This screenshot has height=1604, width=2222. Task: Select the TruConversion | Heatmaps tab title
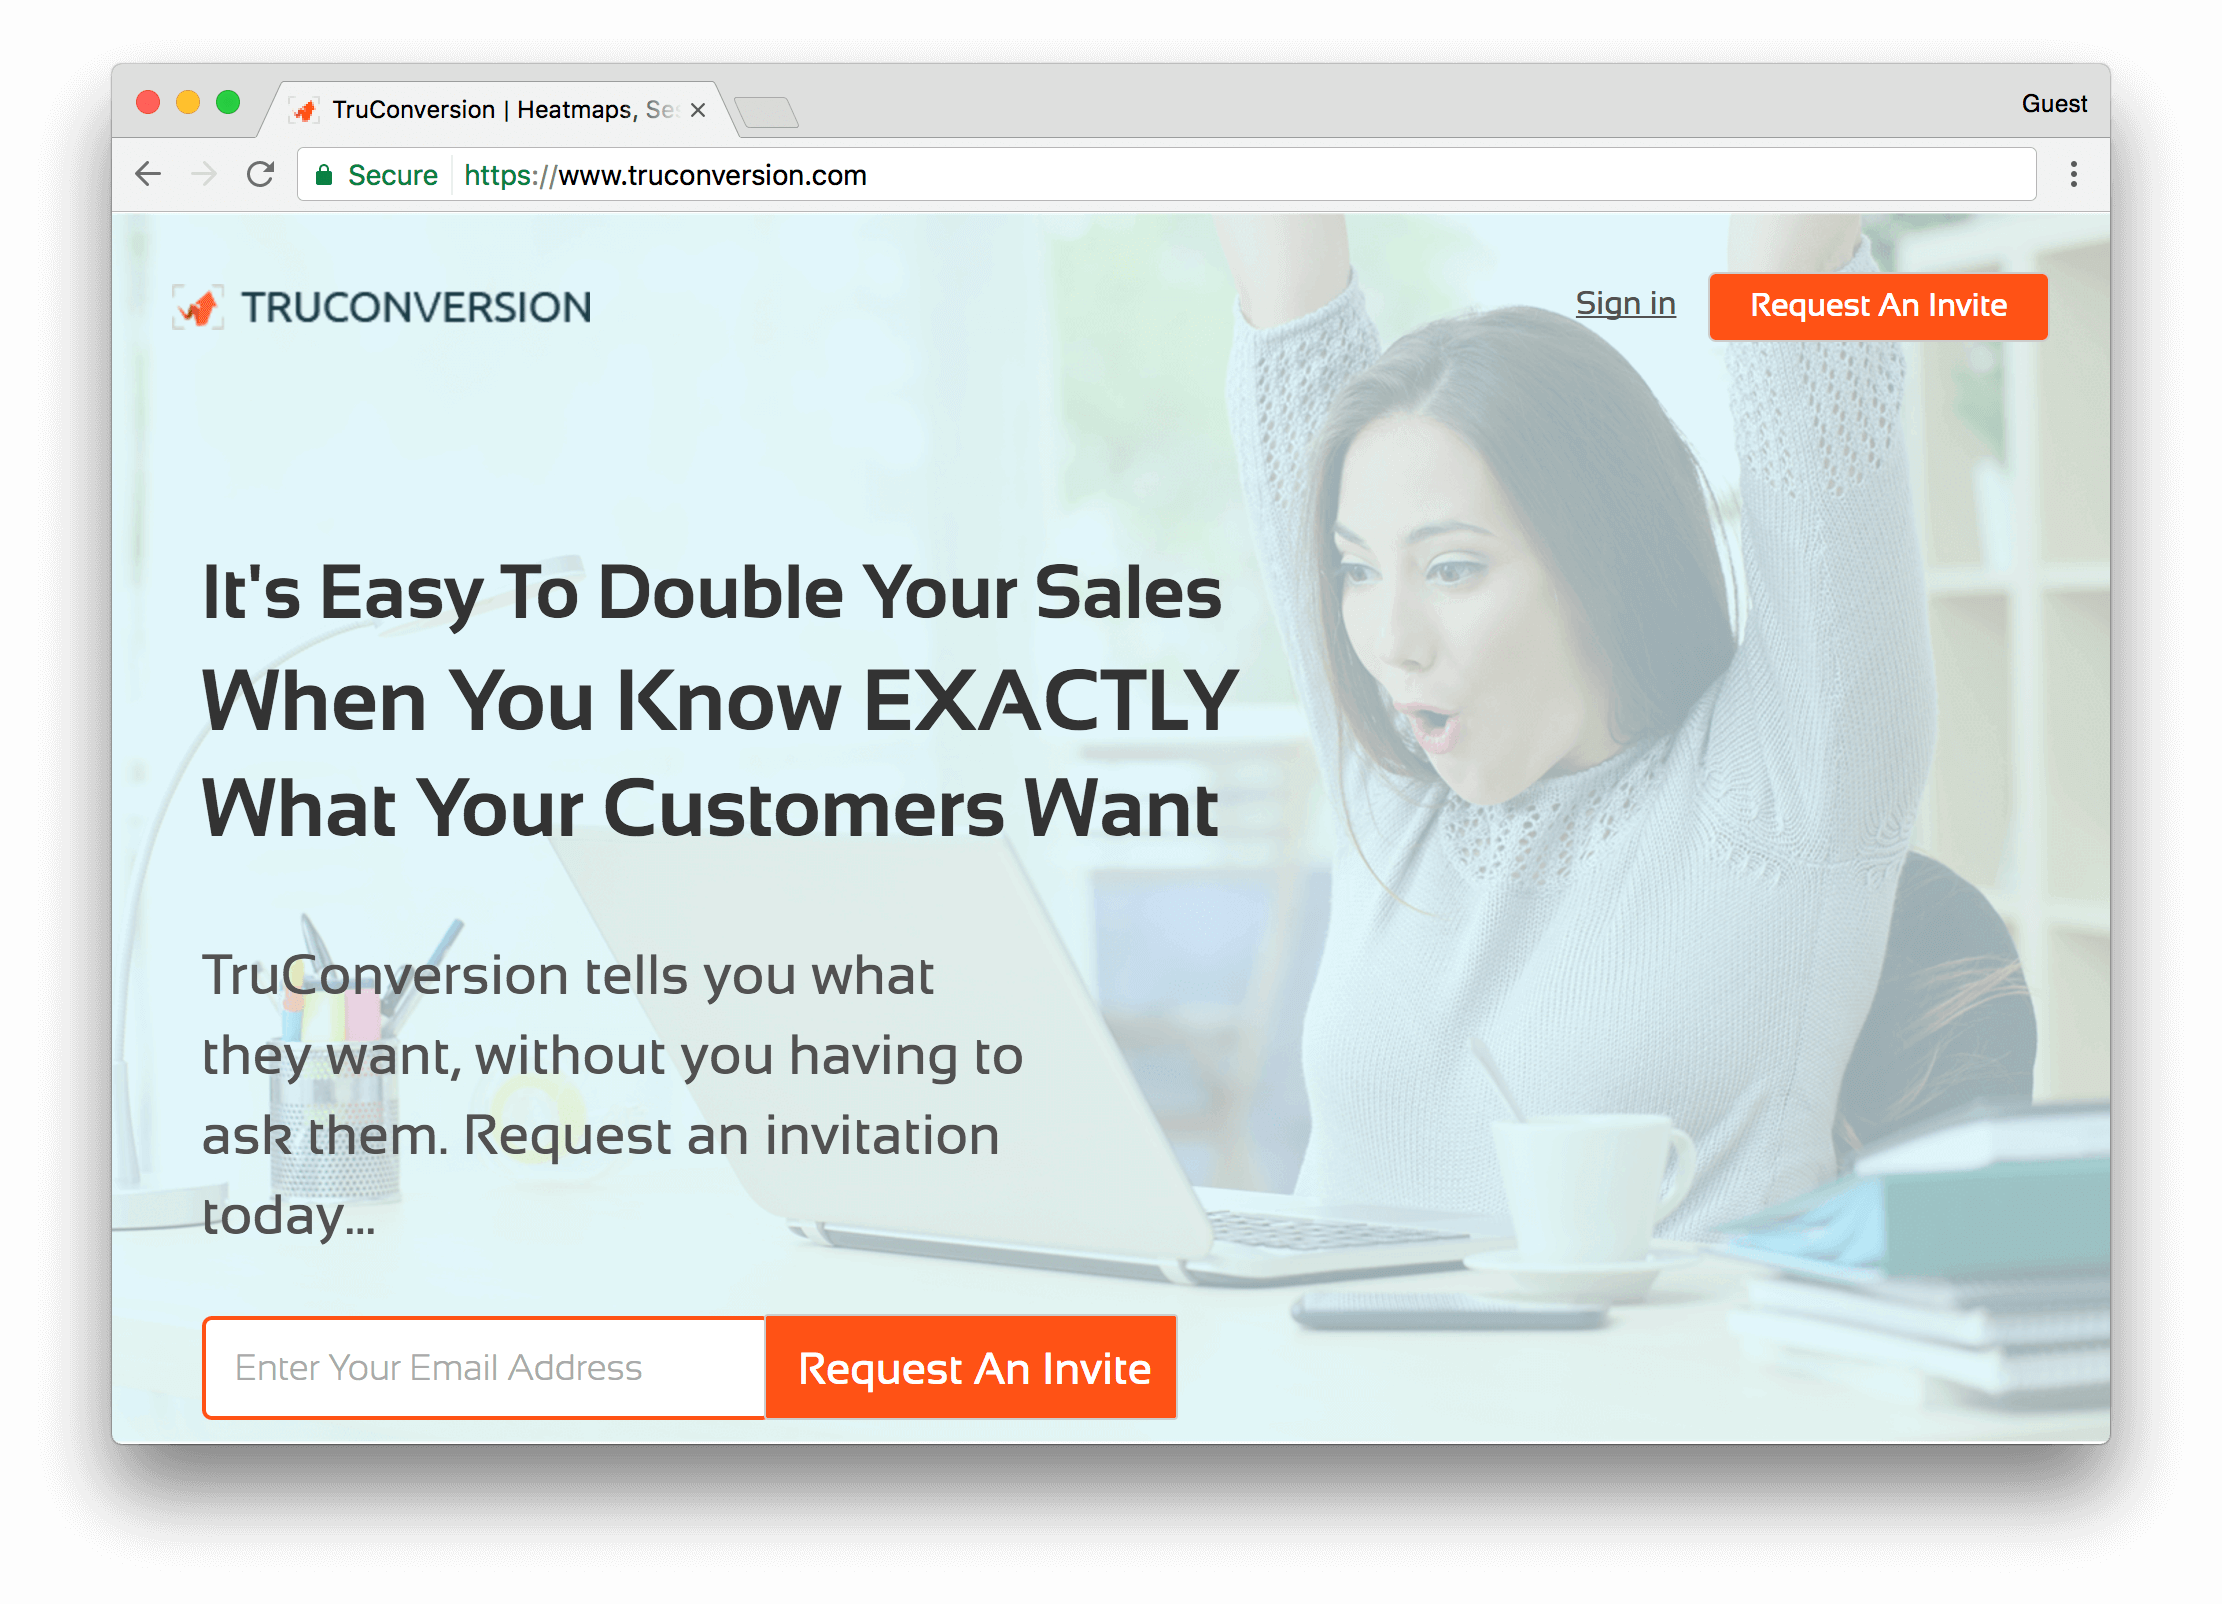click(x=506, y=109)
